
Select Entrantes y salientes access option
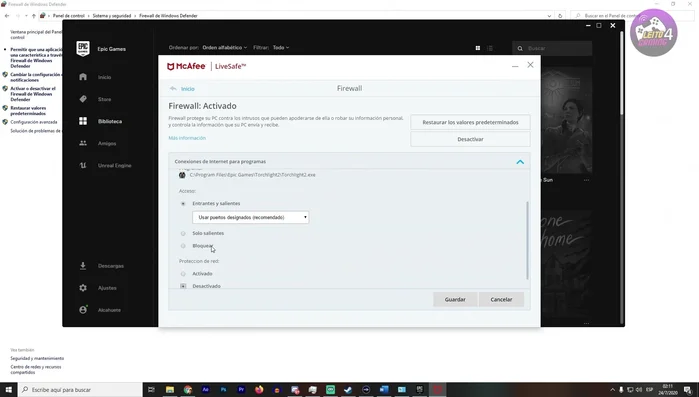183,204
